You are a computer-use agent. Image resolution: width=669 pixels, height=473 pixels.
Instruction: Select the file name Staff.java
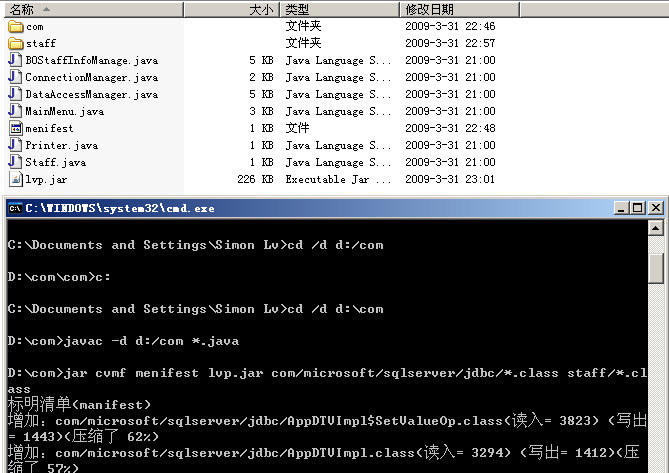click(x=56, y=163)
